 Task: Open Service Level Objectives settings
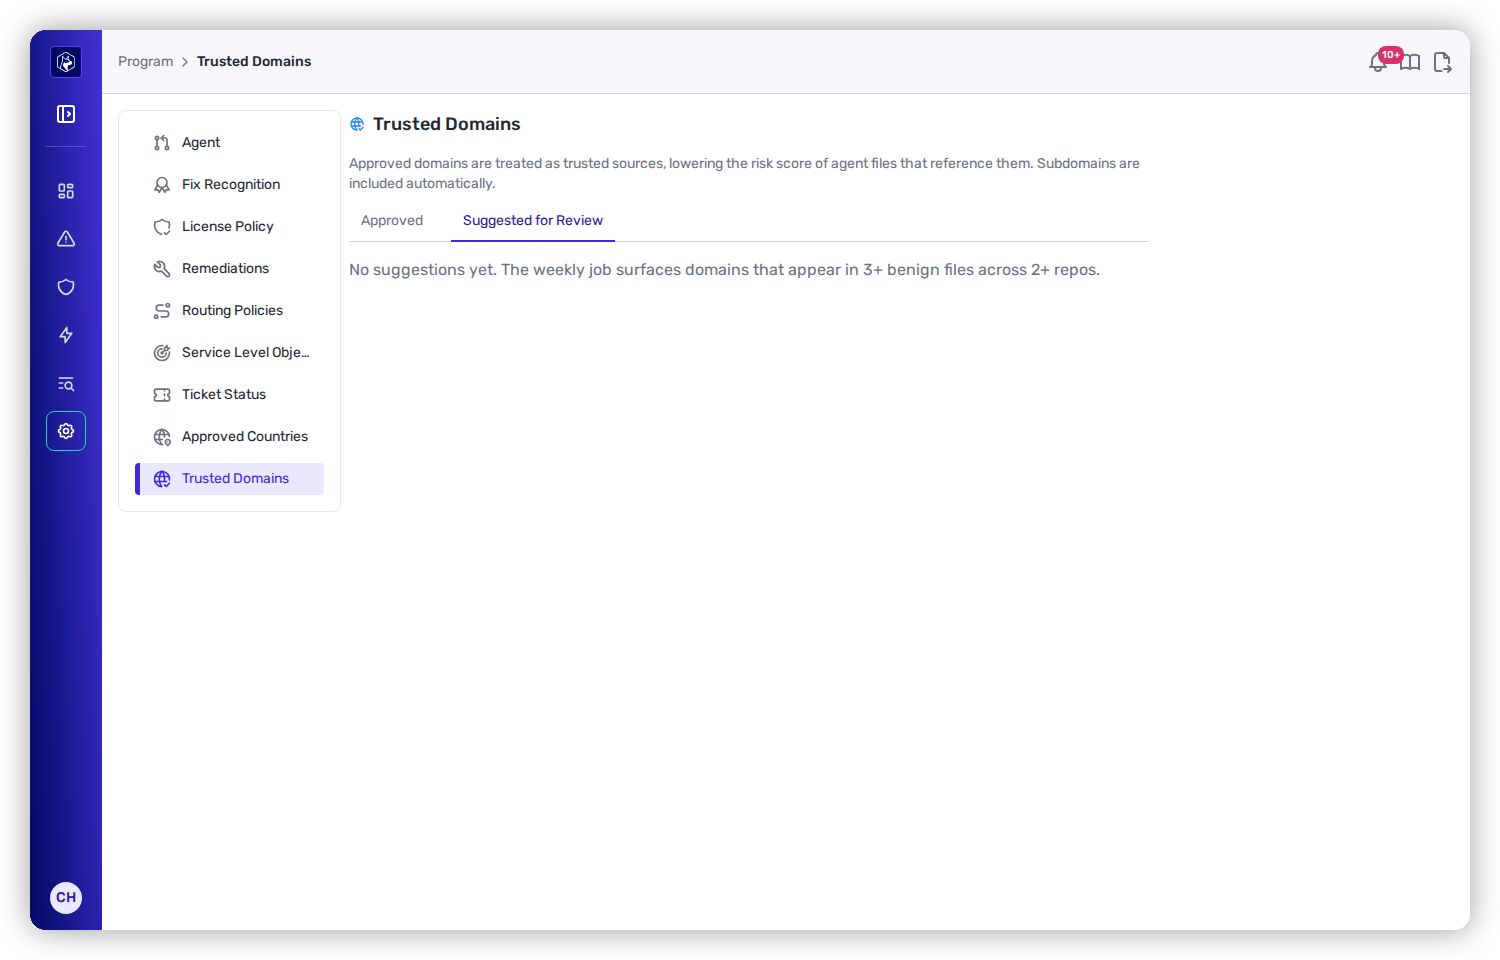tap(230, 353)
